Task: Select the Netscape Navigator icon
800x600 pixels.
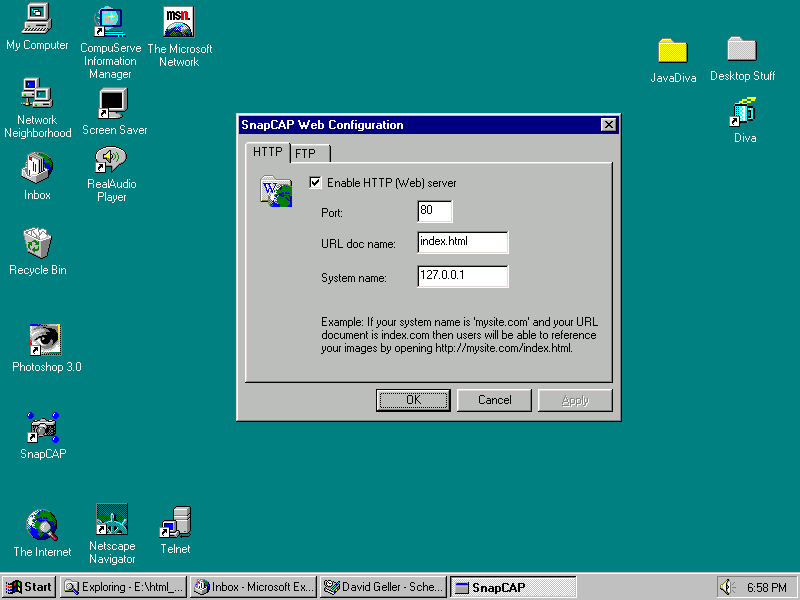Action: [111, 520]
